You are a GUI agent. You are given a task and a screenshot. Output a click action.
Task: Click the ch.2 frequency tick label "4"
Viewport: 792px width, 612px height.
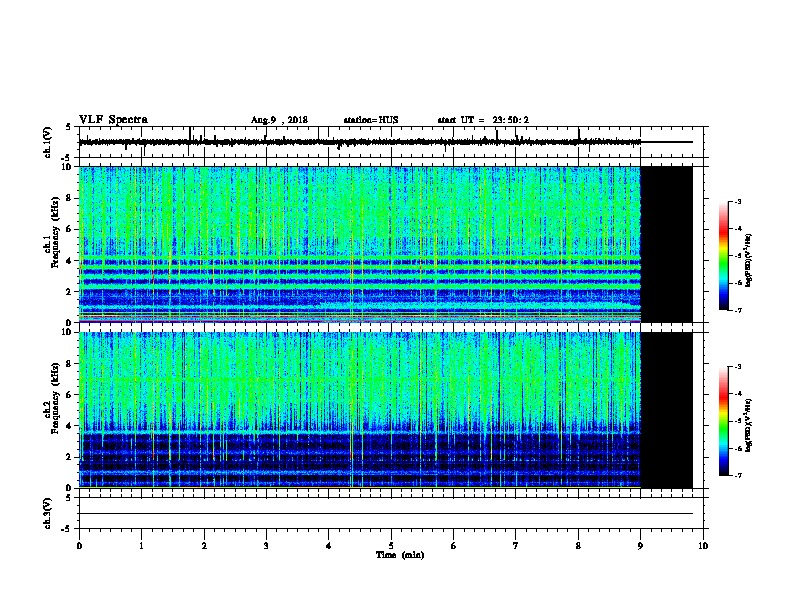coord(70,426)
